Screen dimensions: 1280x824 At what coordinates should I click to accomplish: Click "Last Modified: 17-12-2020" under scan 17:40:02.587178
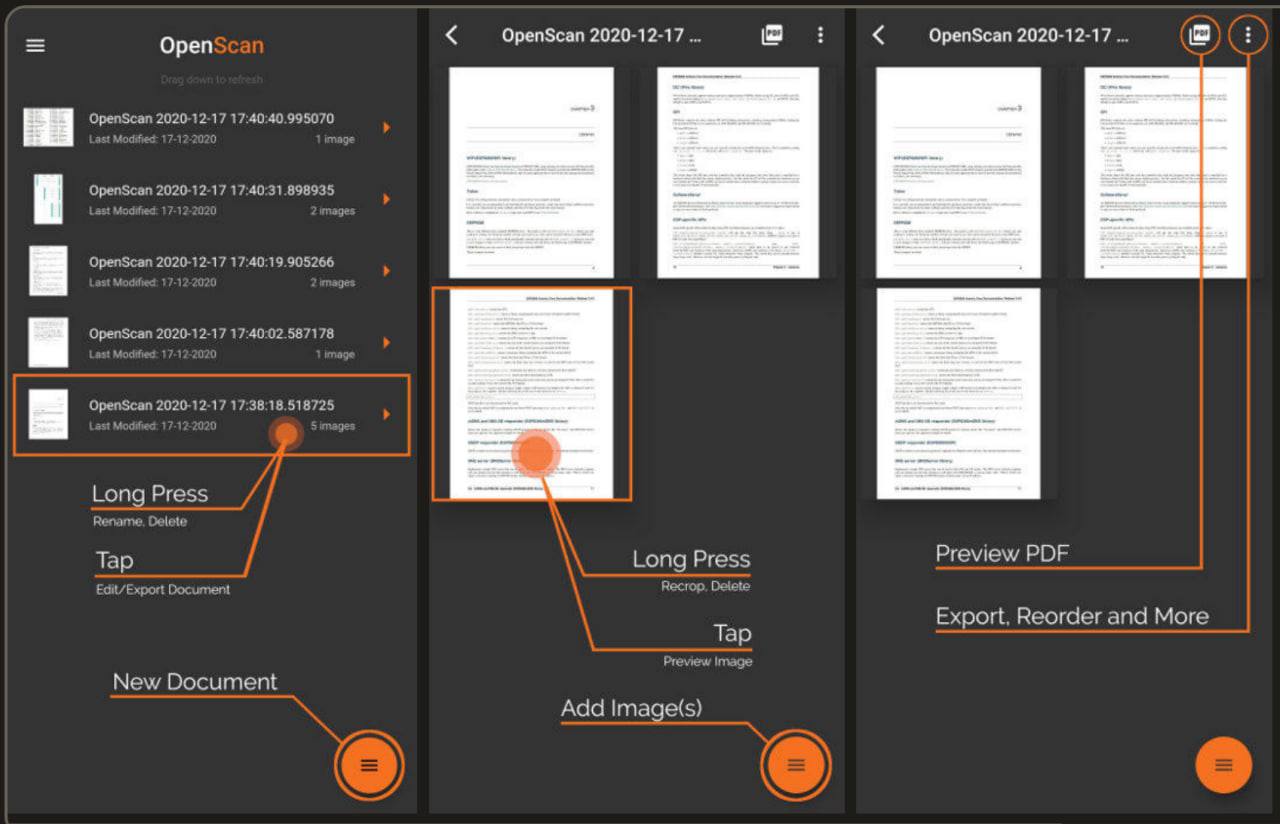pos(152,354)
